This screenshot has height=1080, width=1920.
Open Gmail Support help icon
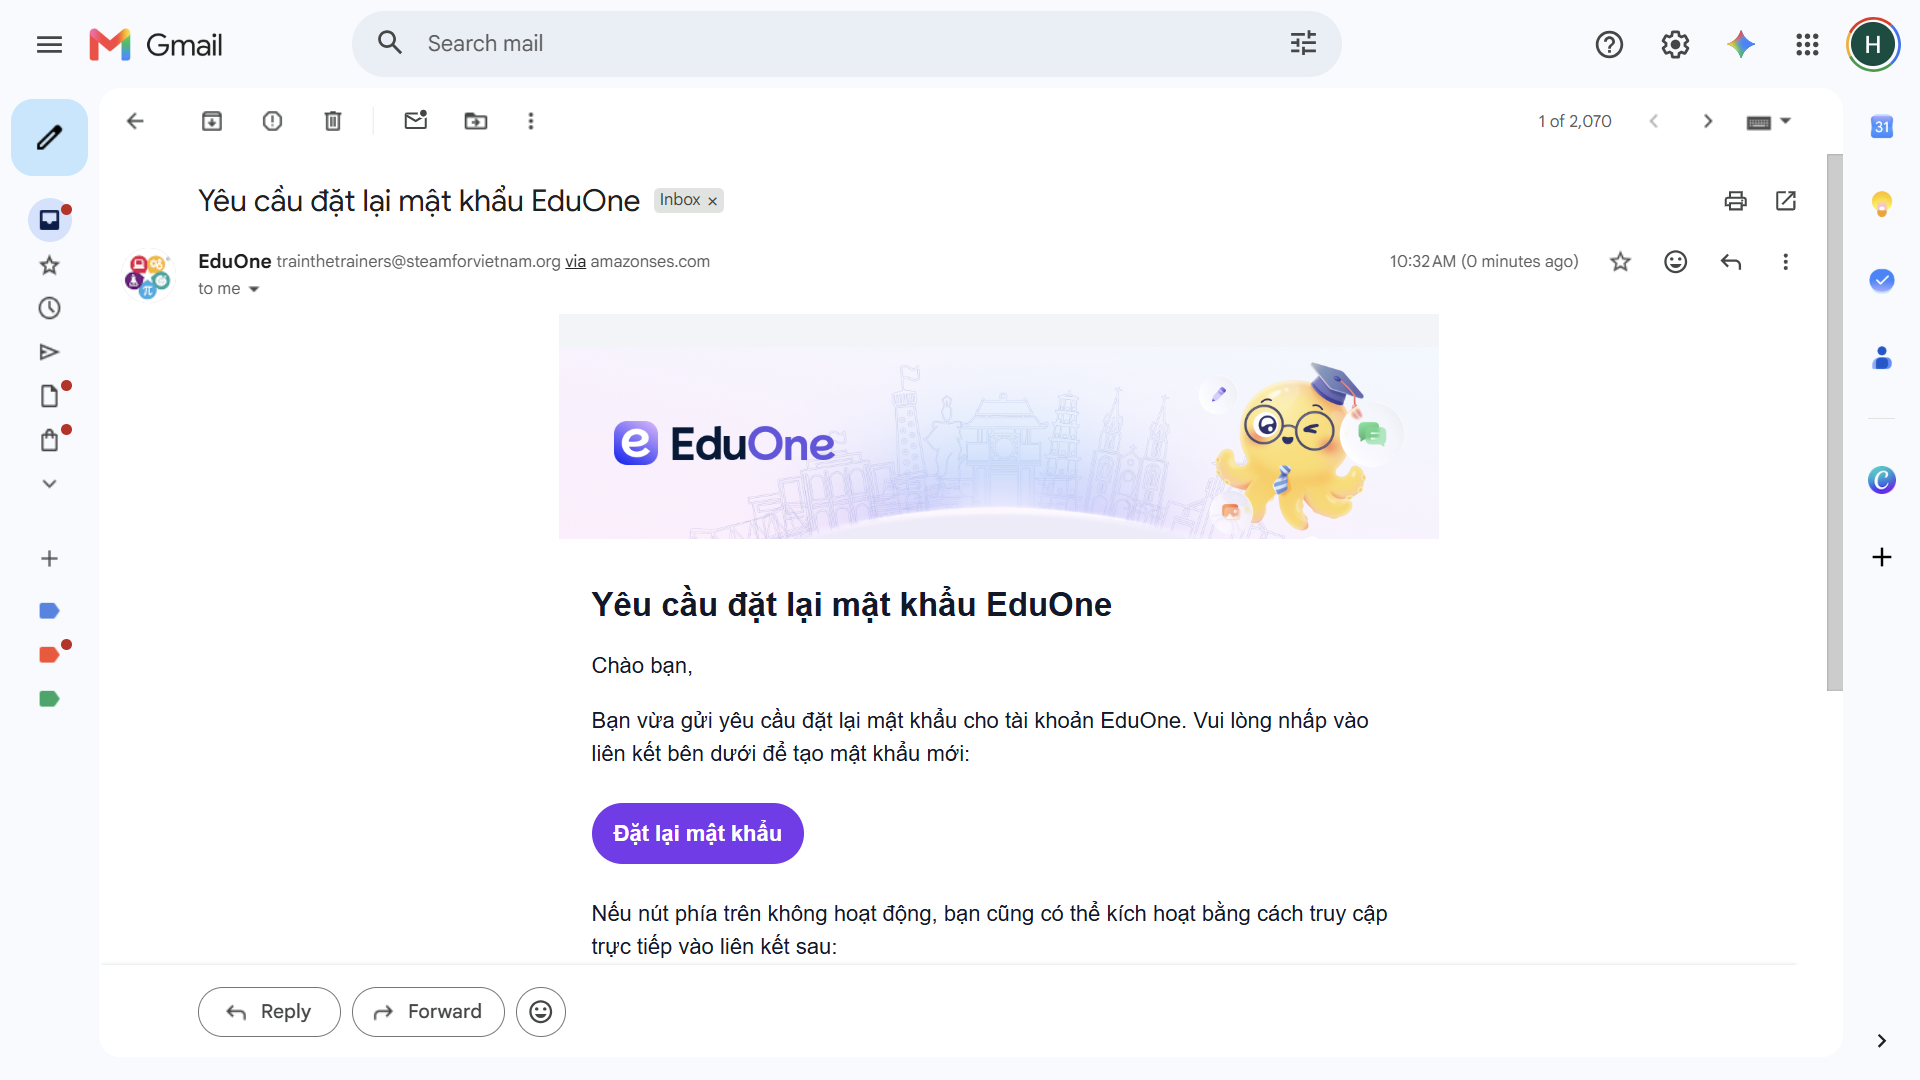point(1609,44)
